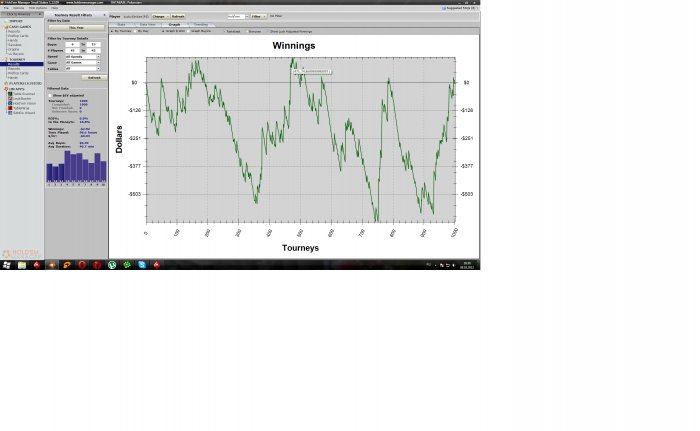
Task: Select the By Tourney radio button
Action: pyautogui.click(x=112, y=31)
